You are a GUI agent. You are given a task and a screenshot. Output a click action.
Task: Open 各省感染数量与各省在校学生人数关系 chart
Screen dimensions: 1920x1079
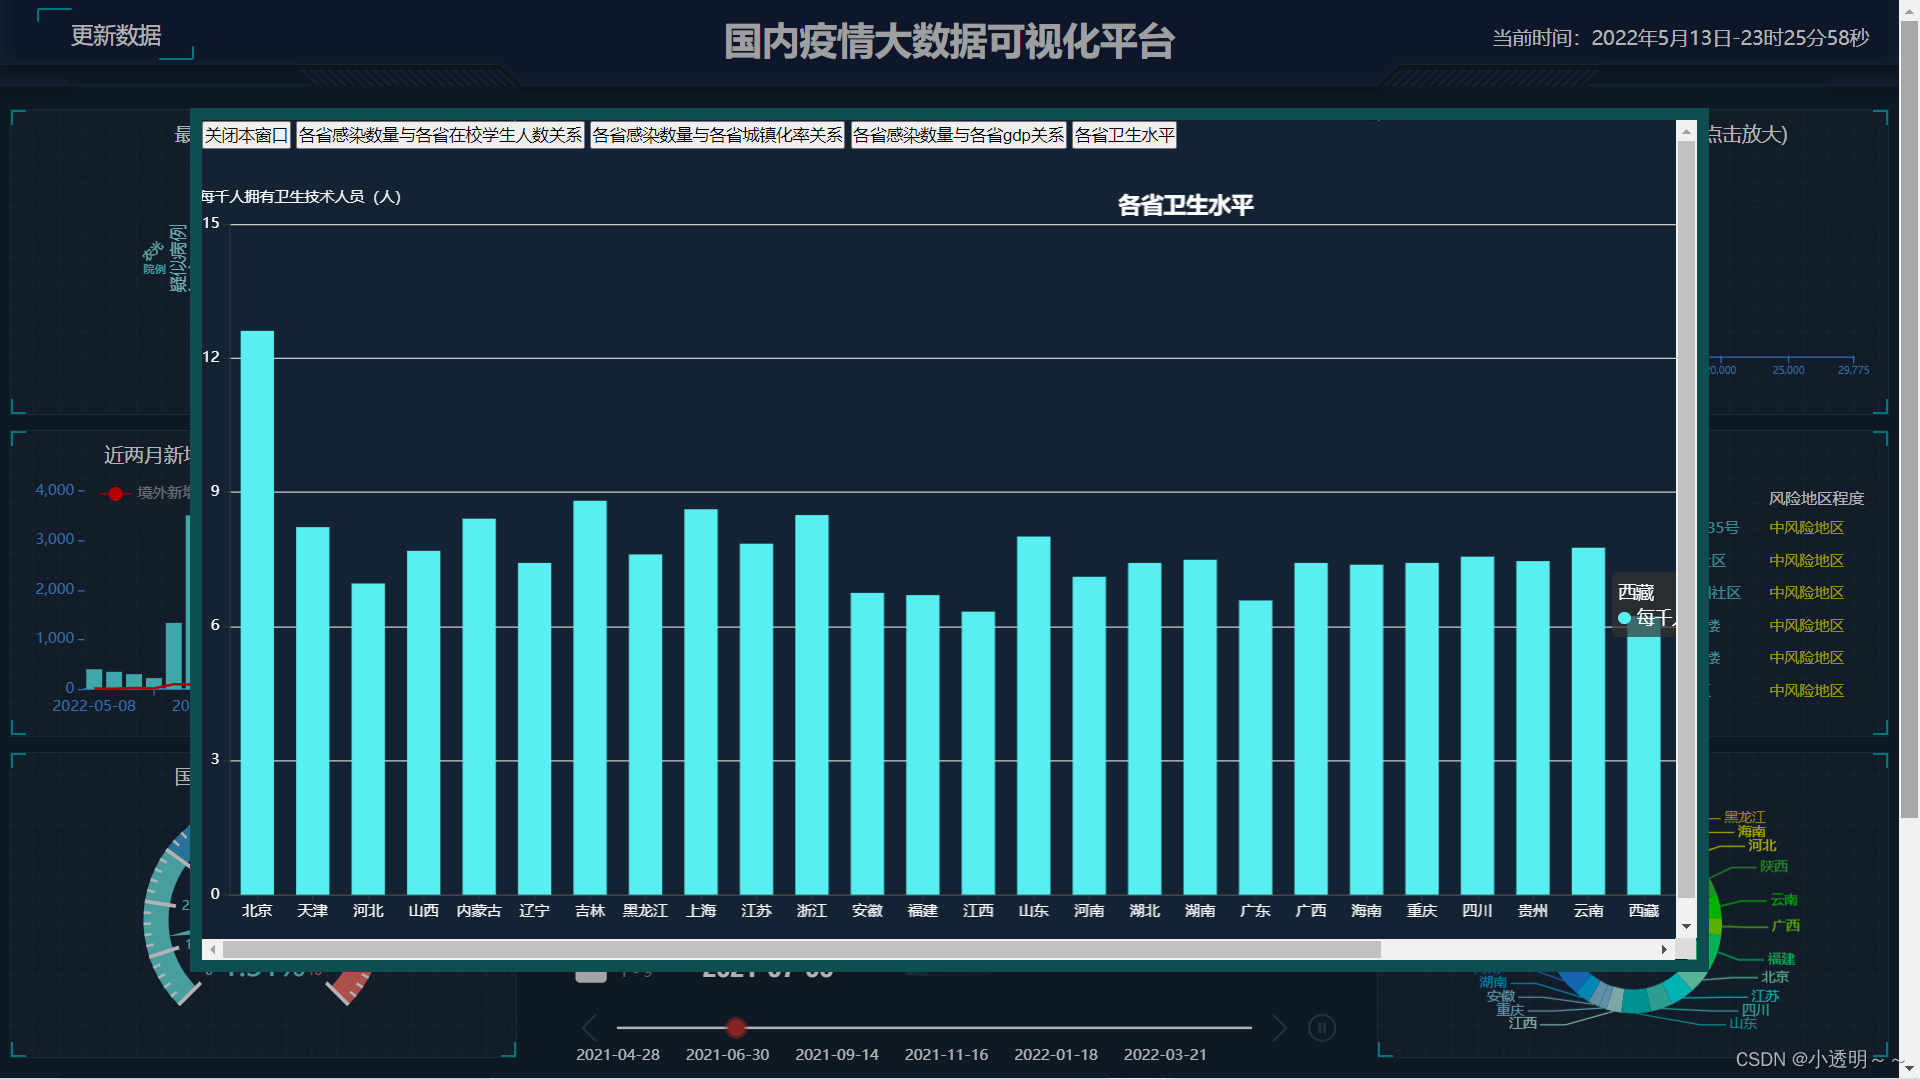[440, 135]
